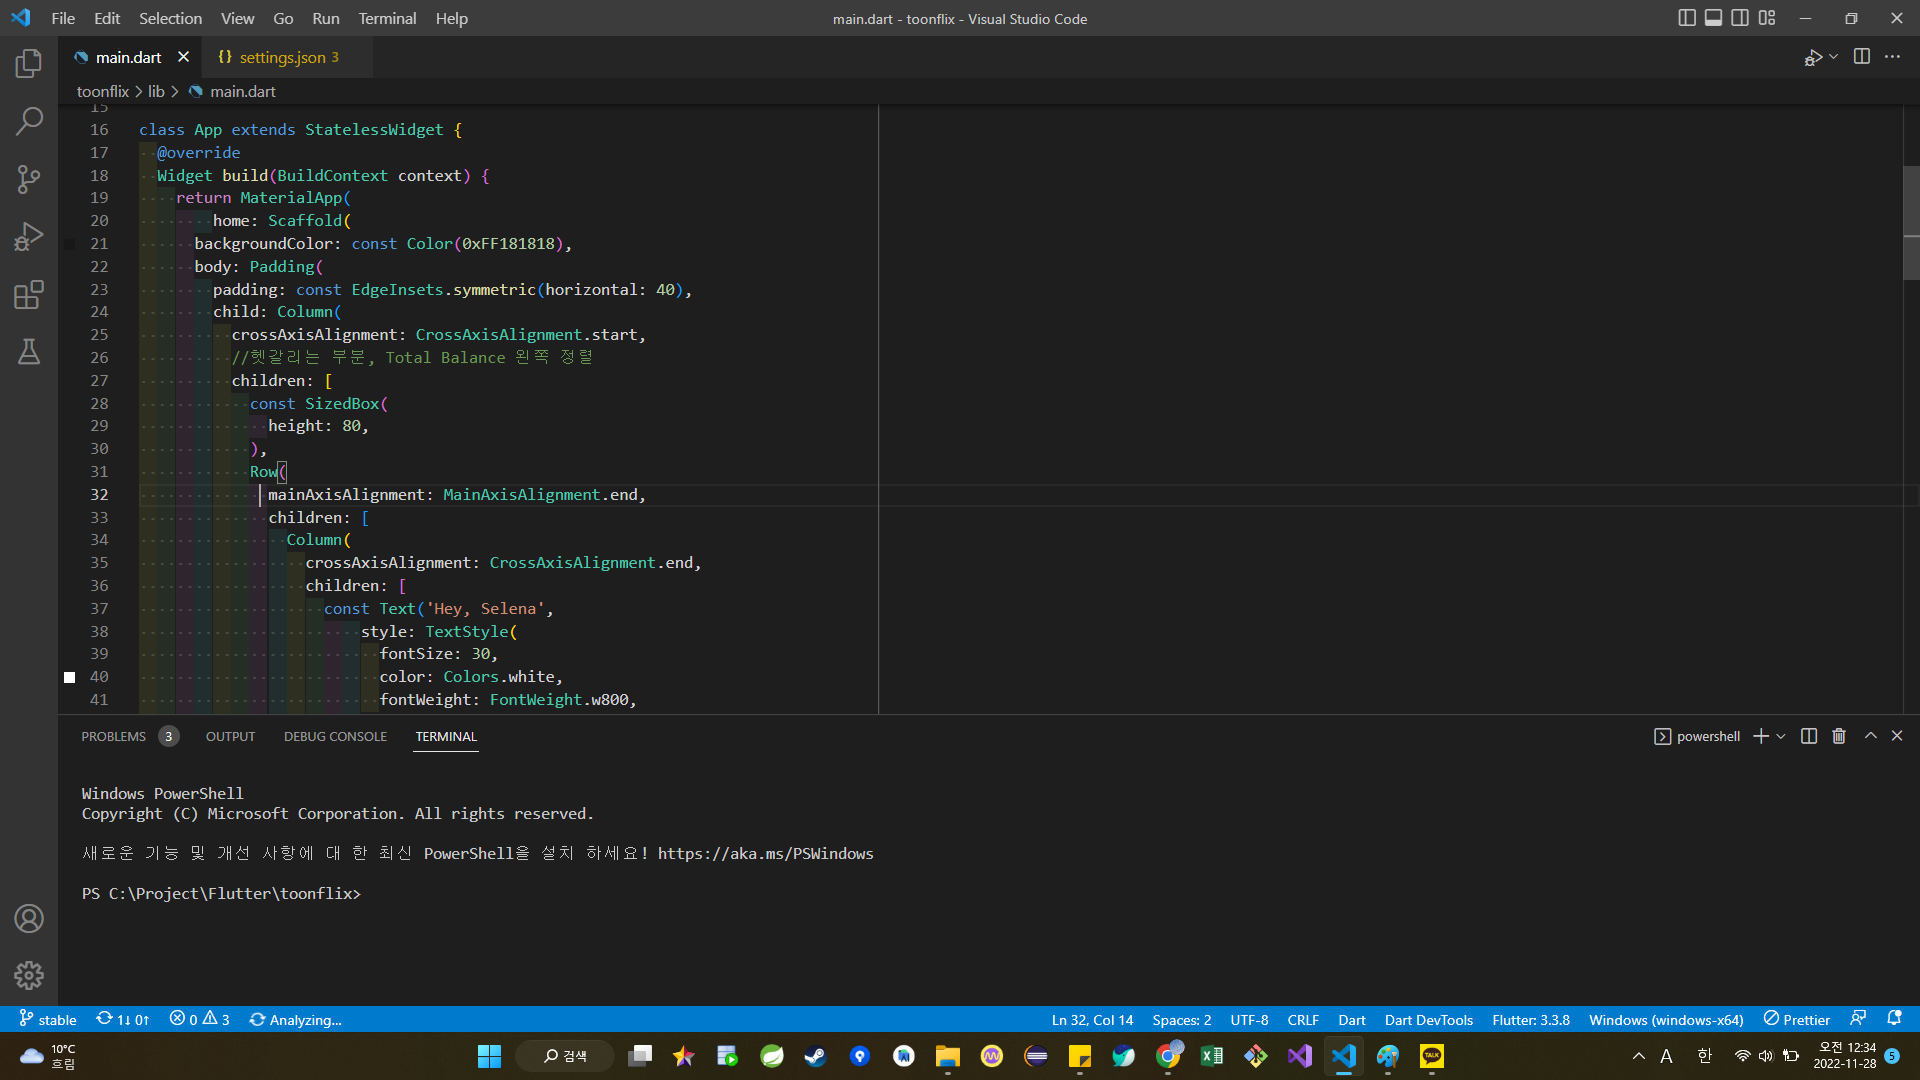The height and width of the screenshot is (1080, 1920).
Task: Open the Windows Start button
Action: tap(489, 1056)
